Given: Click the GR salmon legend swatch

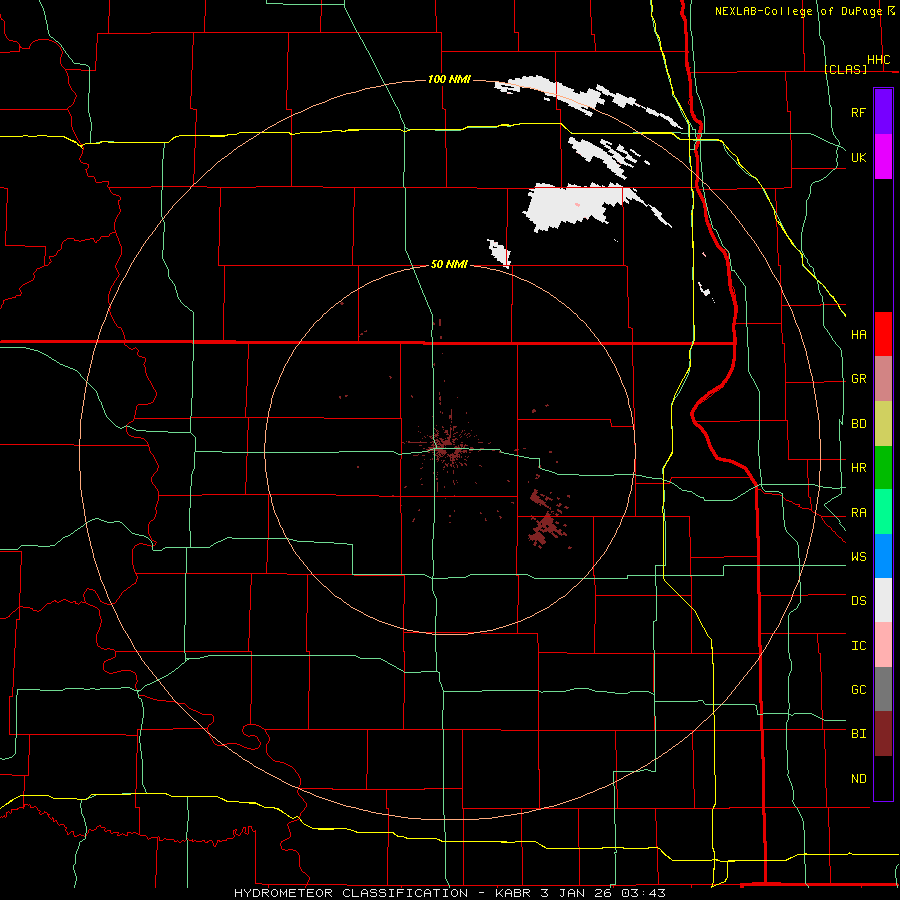Looking at the screenshot, I should pos(883,379).
